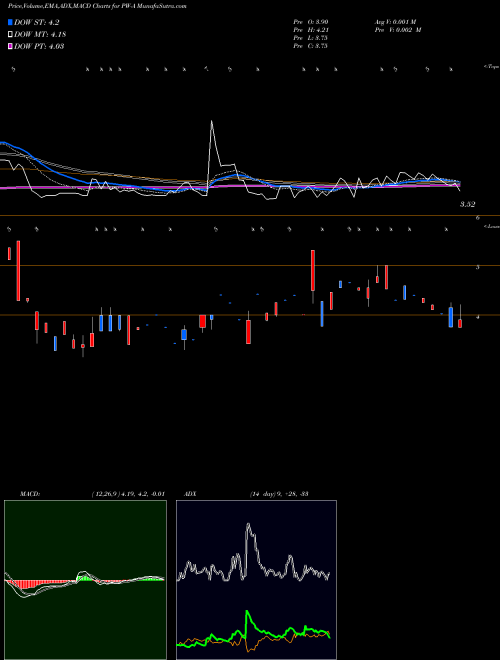Click the ADX '(14 day) 9, +28, -33' readout
This screenshot has width=500, height=660.
point(279,494)
